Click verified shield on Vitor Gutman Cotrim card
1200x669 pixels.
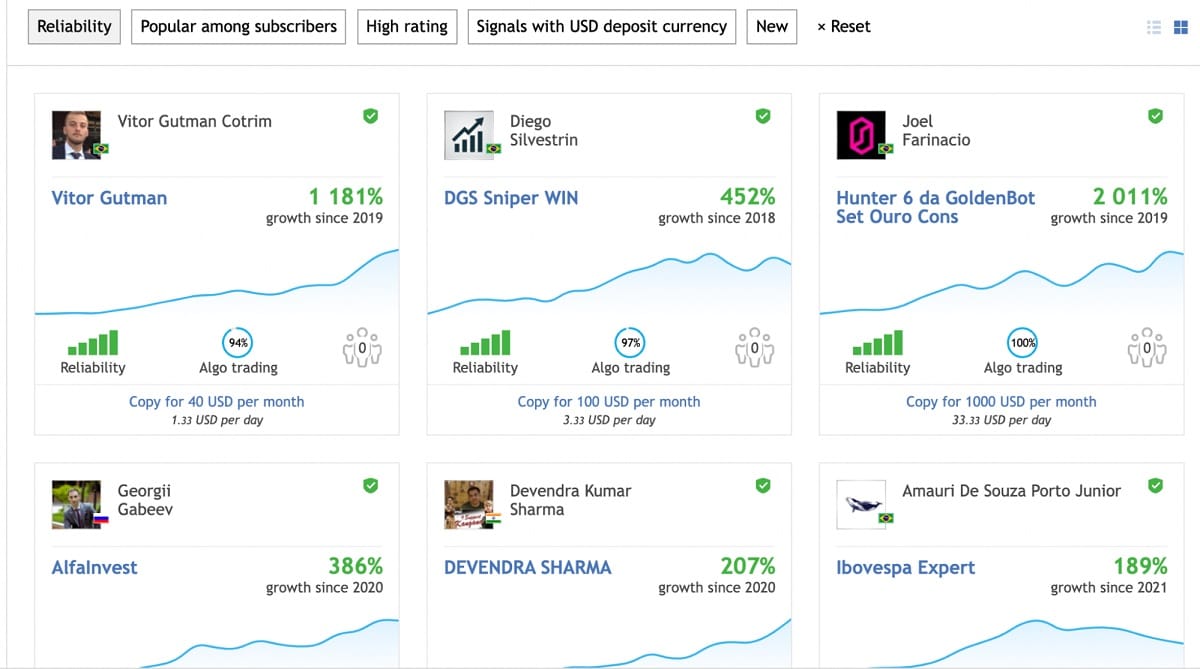tap(370, 117)
